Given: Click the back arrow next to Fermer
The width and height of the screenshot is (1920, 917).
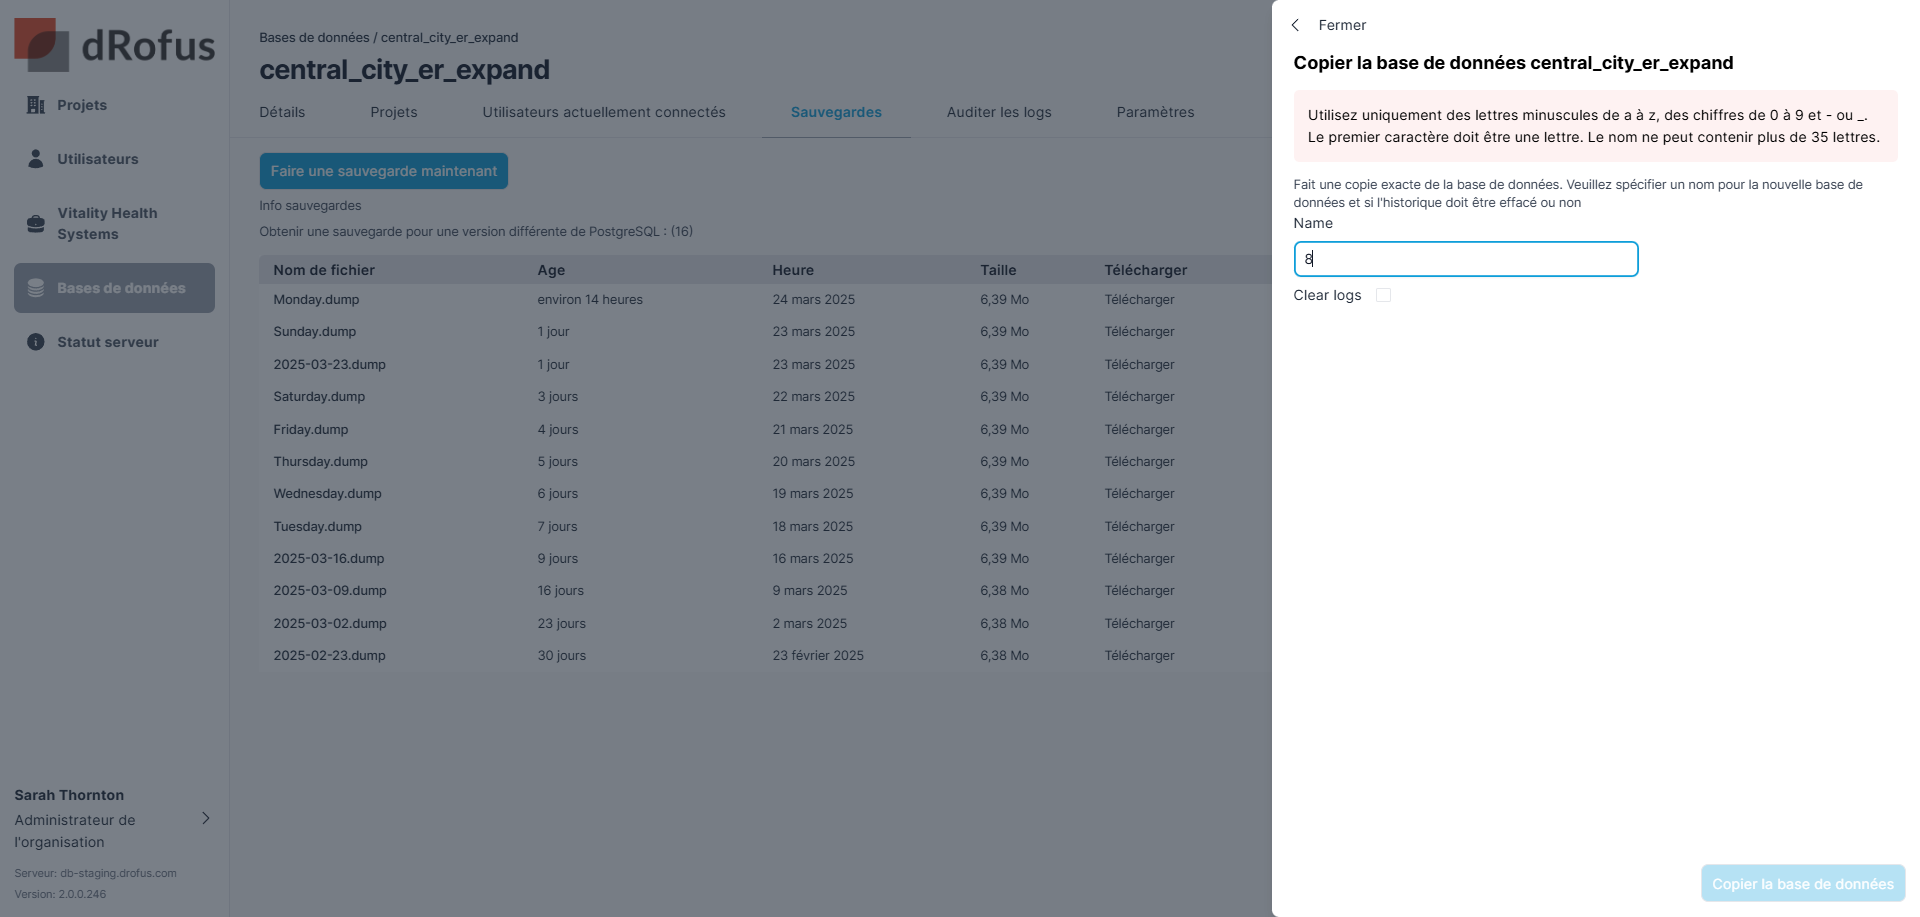Looking at the screenshot, I should [x=1296, y=25].
